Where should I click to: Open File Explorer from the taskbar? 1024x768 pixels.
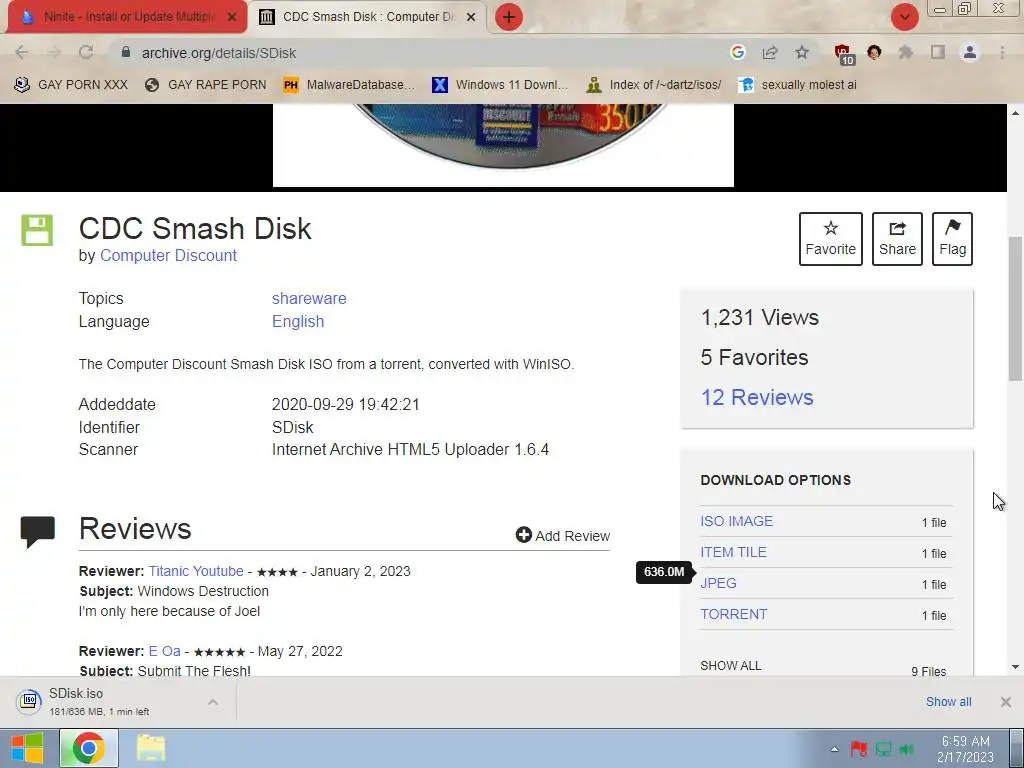[151, 748]
